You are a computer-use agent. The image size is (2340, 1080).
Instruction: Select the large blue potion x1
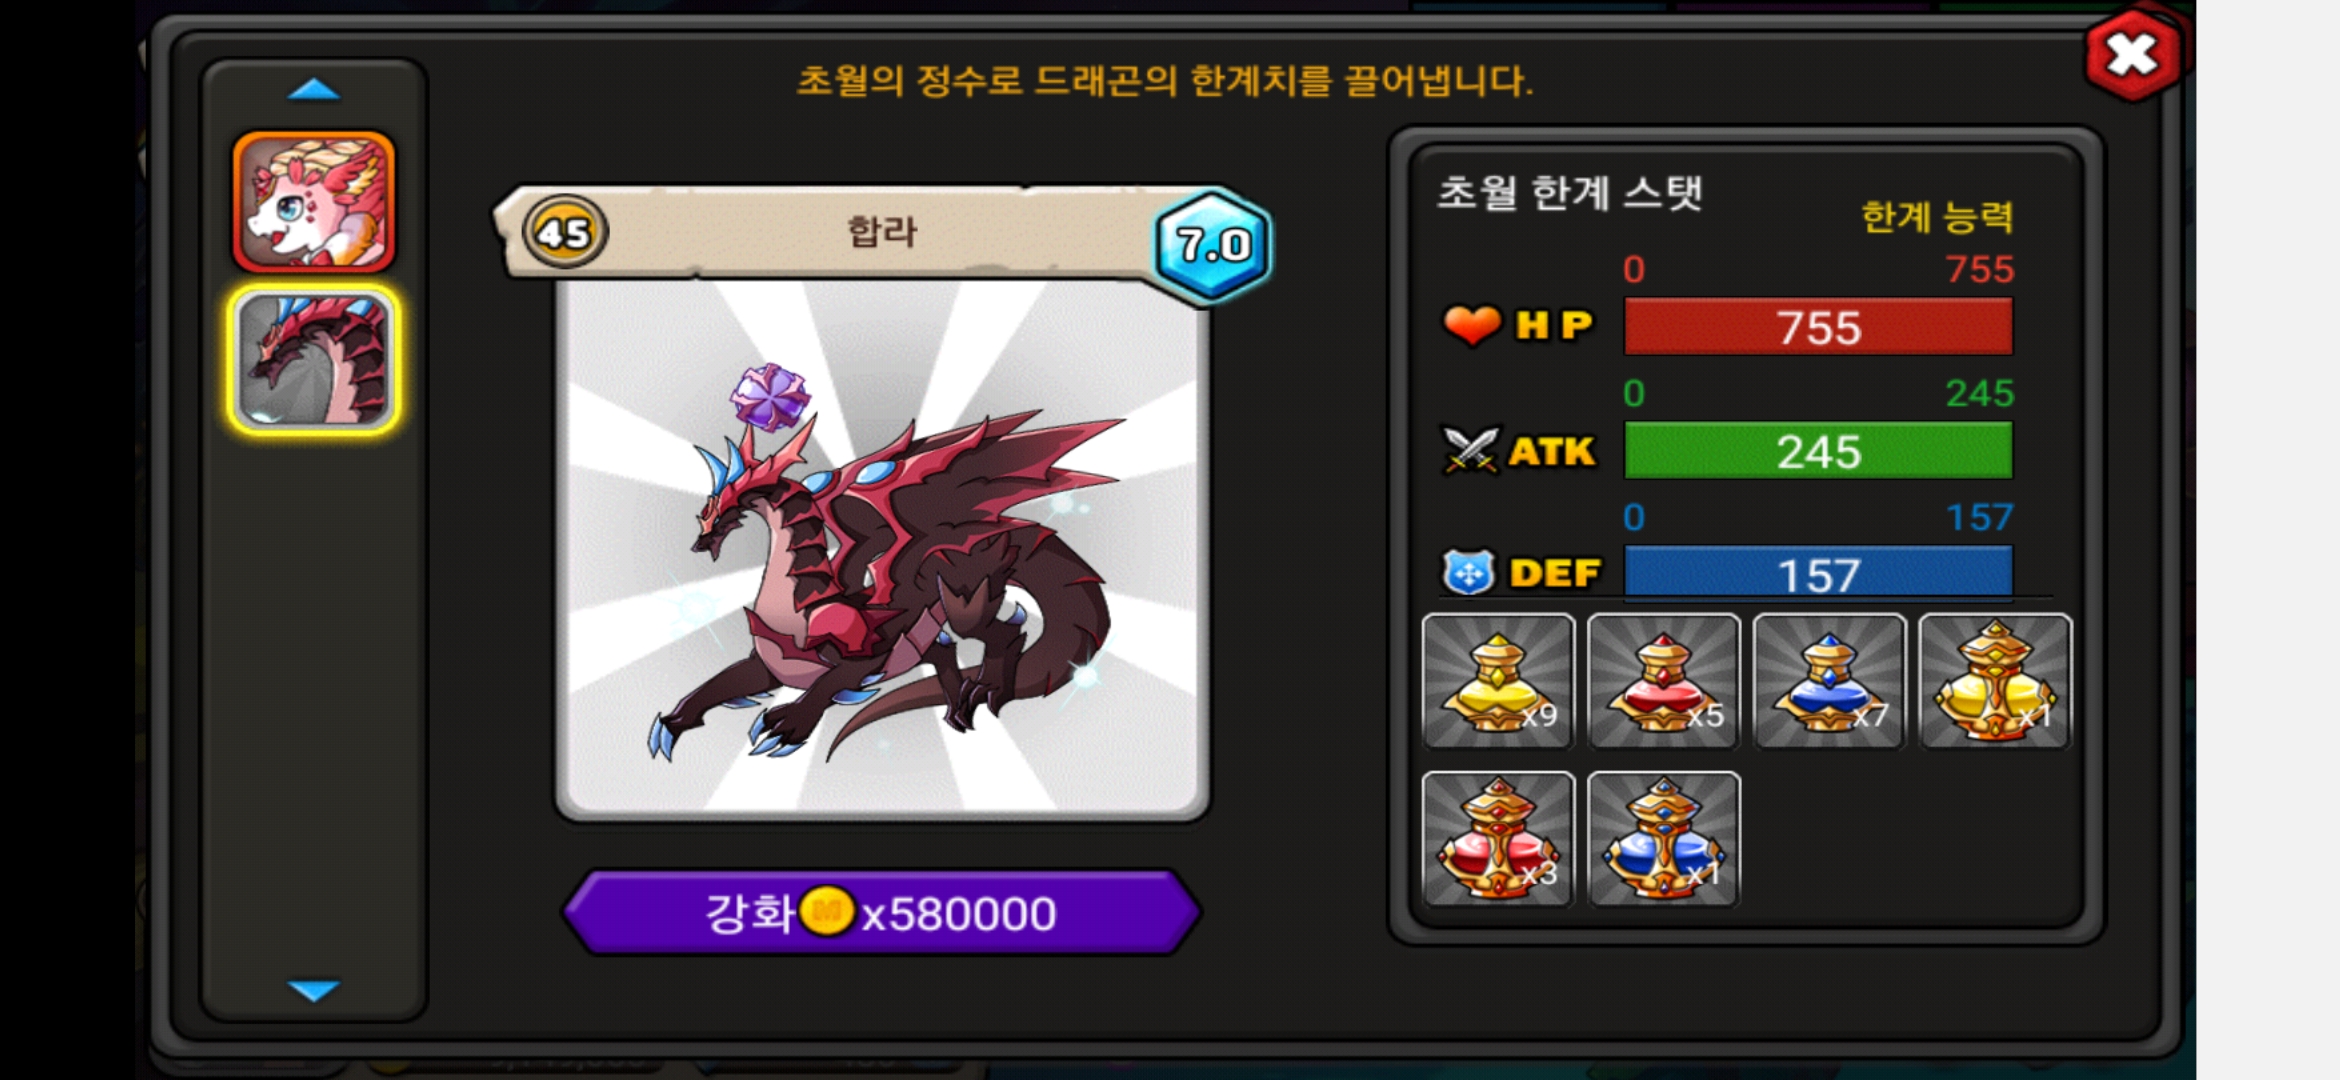coord(1664,839)
